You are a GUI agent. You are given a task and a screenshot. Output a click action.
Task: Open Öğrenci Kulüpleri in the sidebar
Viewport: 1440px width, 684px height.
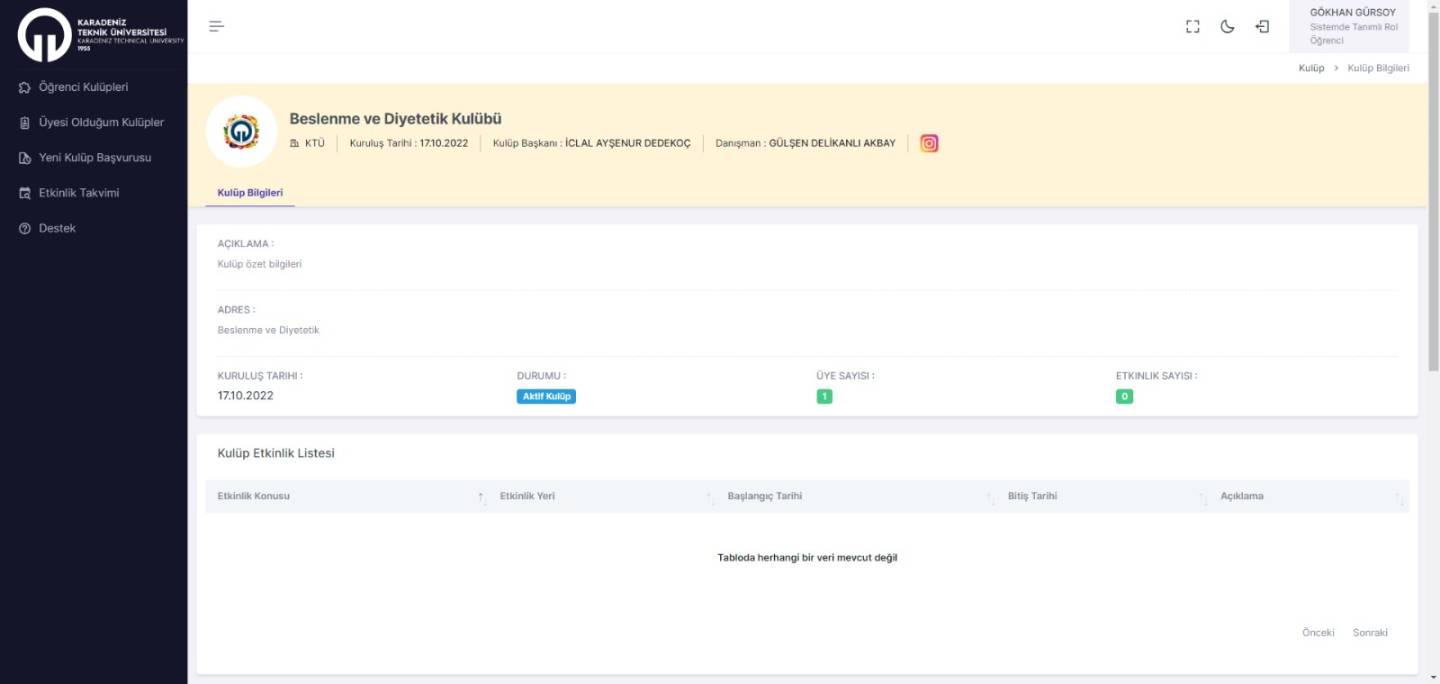click(83, 87)
